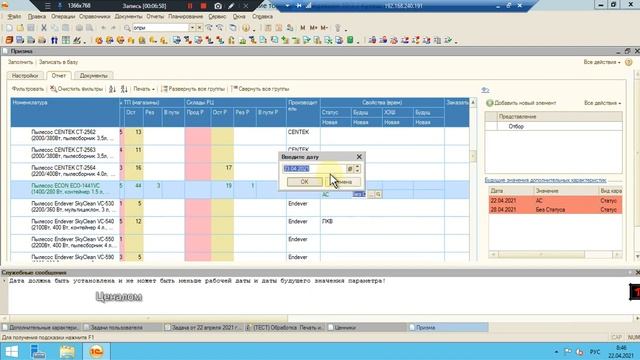This screenshot has width=640, height=360.
Task: Show hidden system tray icons
Action: coord(556,352)
